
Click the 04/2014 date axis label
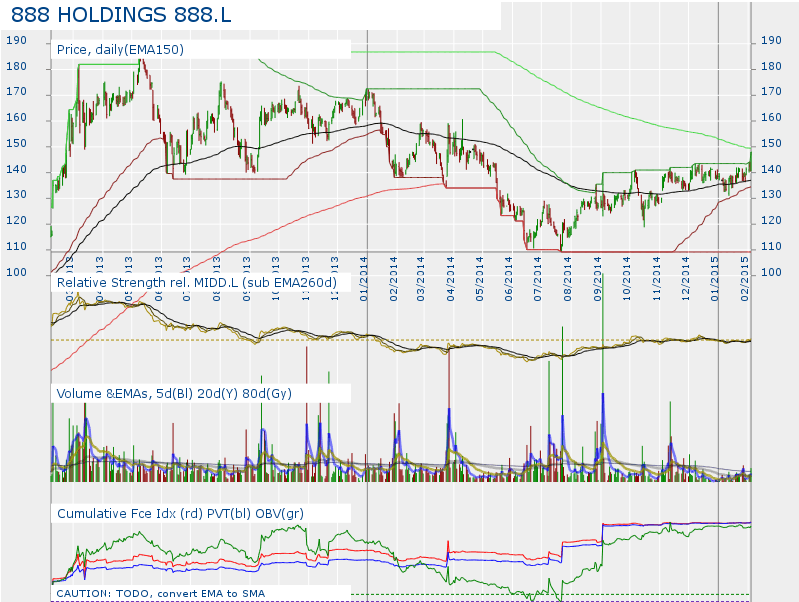(450, 279)
